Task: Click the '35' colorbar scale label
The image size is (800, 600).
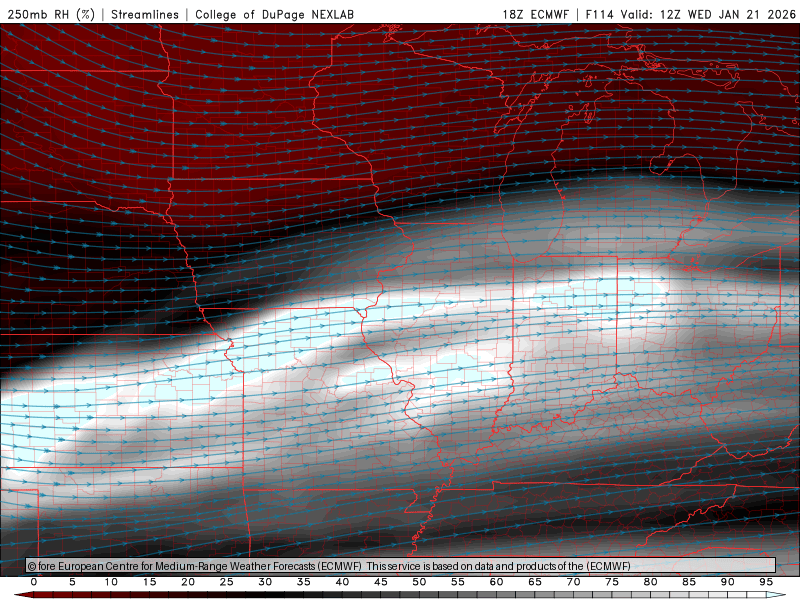Action: pos(304,582)
